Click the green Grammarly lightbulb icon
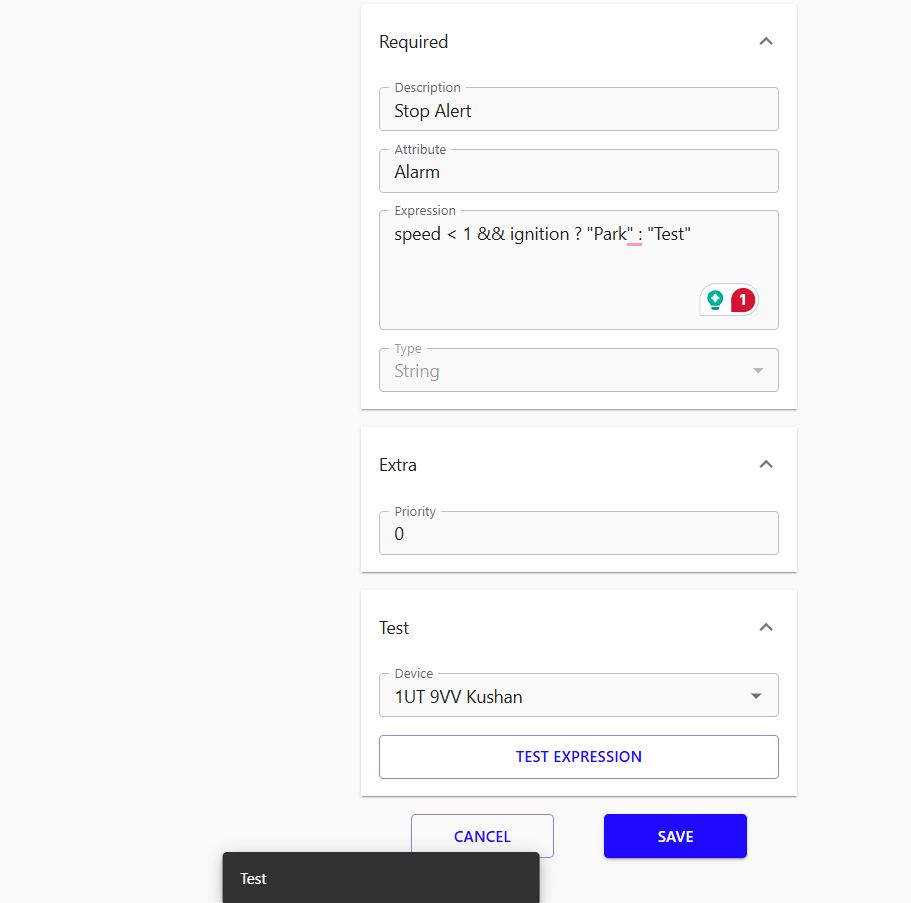 [715, 299]
